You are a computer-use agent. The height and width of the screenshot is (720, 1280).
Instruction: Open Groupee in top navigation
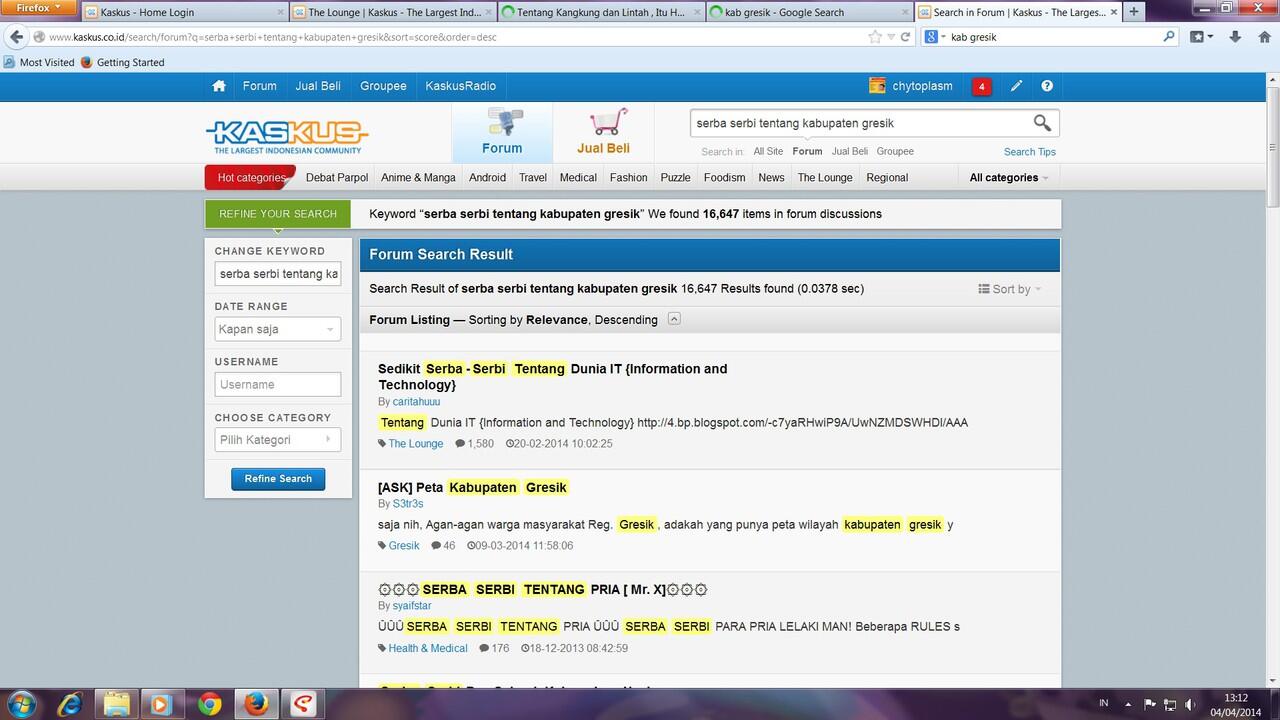(383, 86)
